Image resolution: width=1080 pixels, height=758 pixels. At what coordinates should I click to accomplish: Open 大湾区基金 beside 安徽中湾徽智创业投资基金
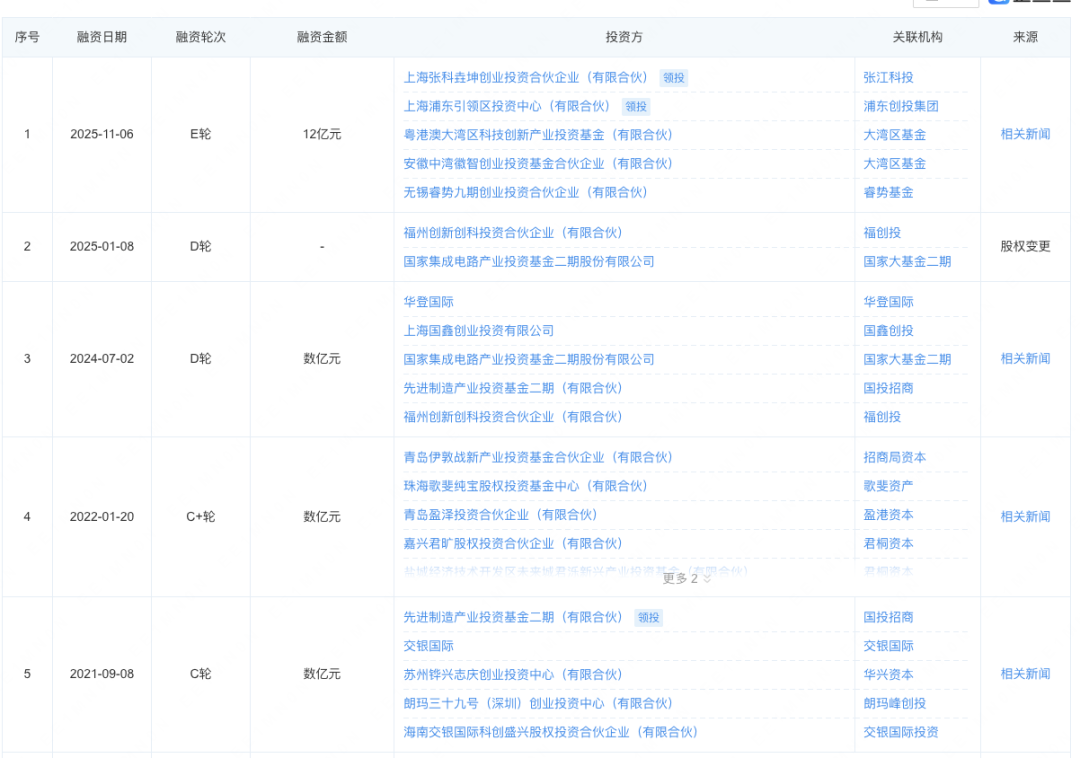tap(895, 164)
